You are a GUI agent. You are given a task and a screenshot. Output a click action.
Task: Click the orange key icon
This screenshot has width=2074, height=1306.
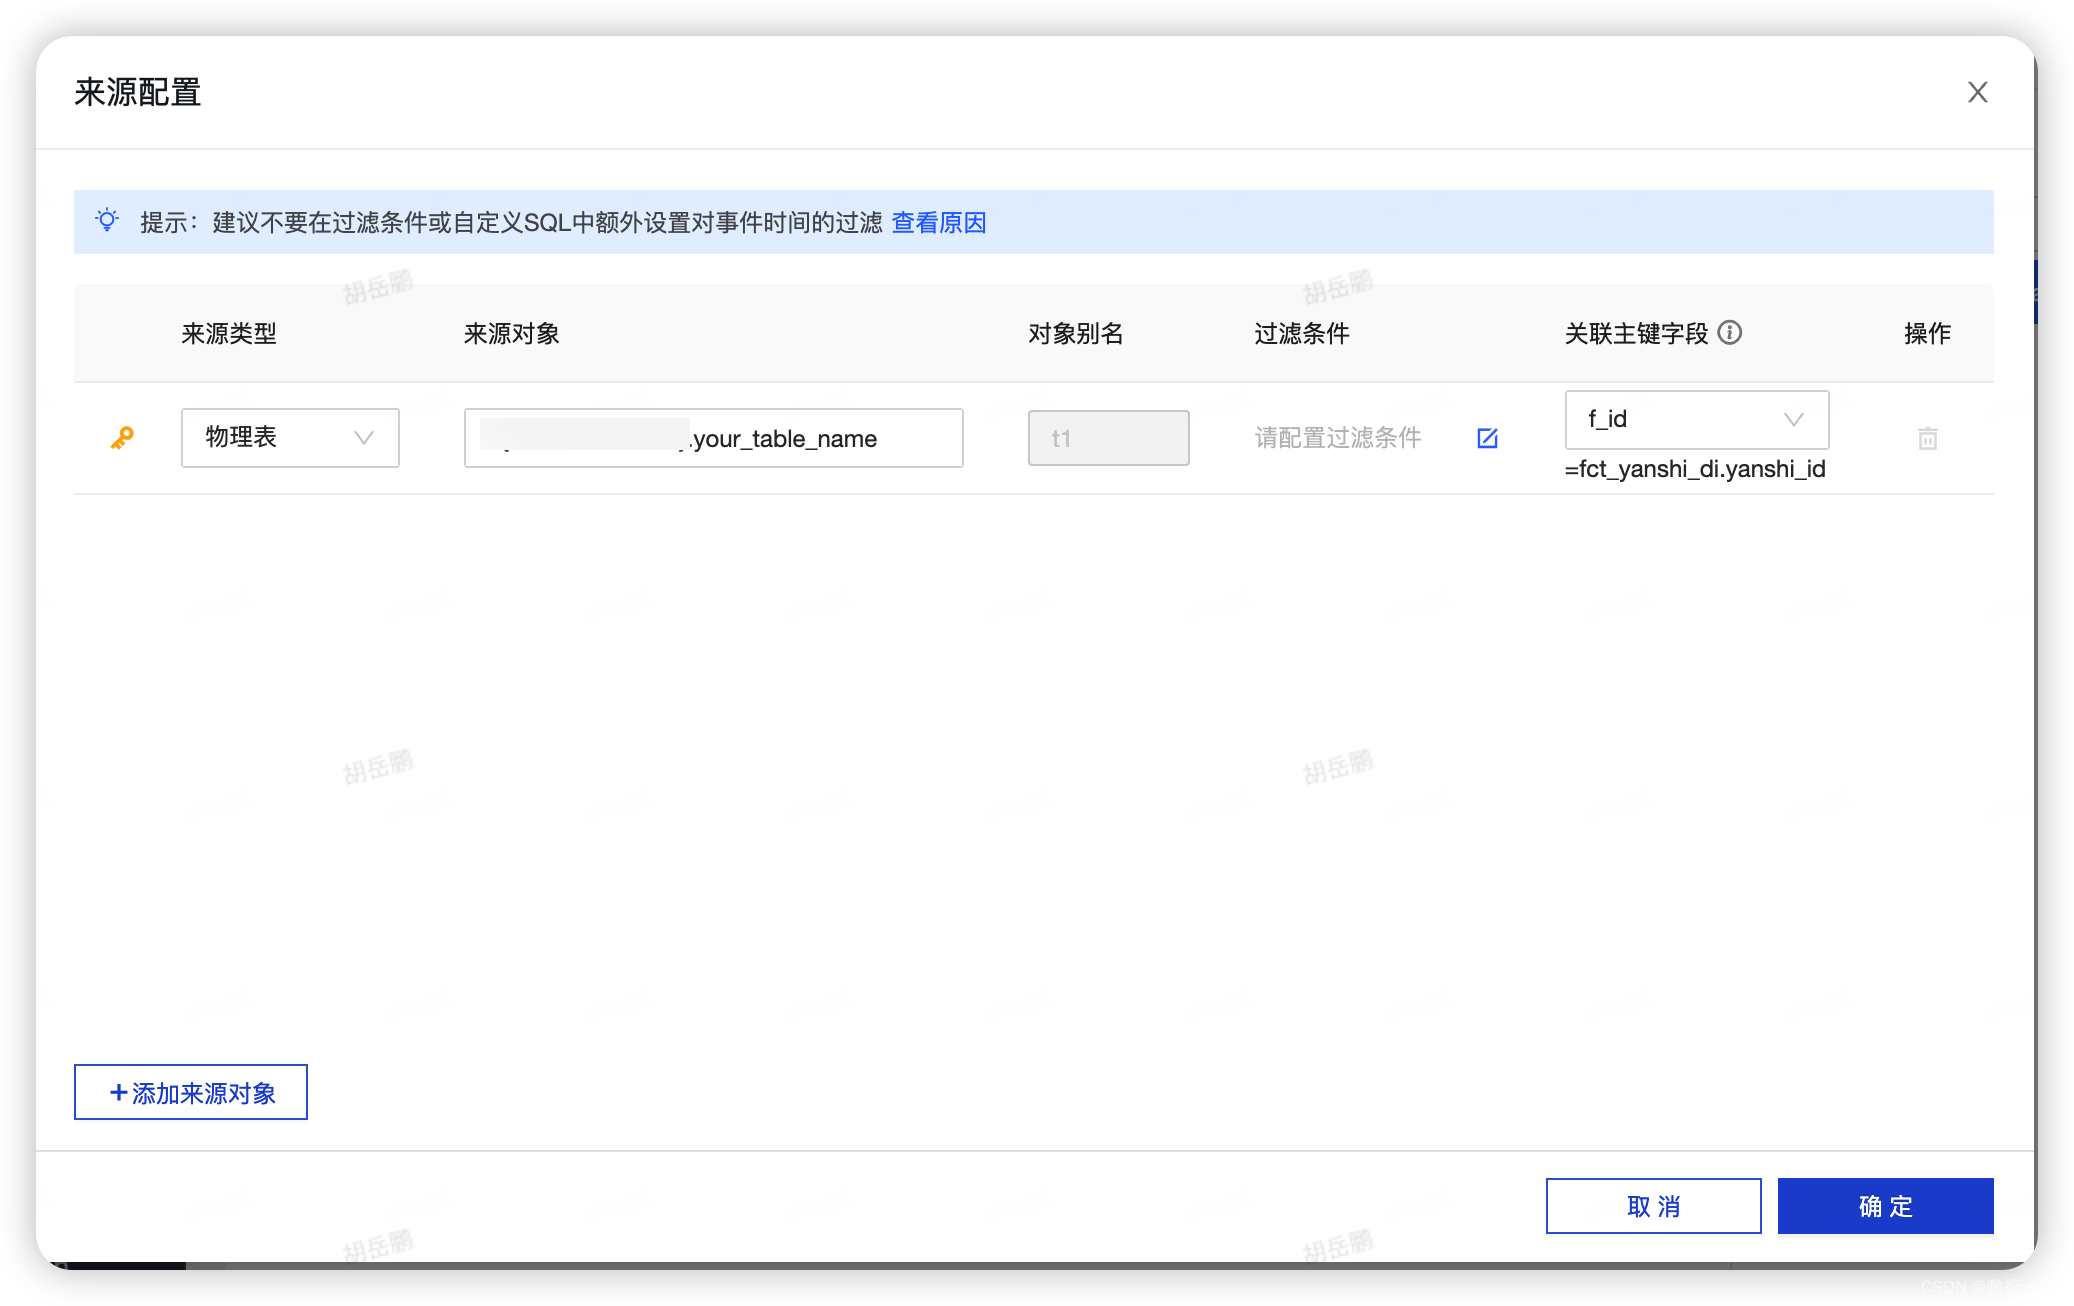coord(122,438)
